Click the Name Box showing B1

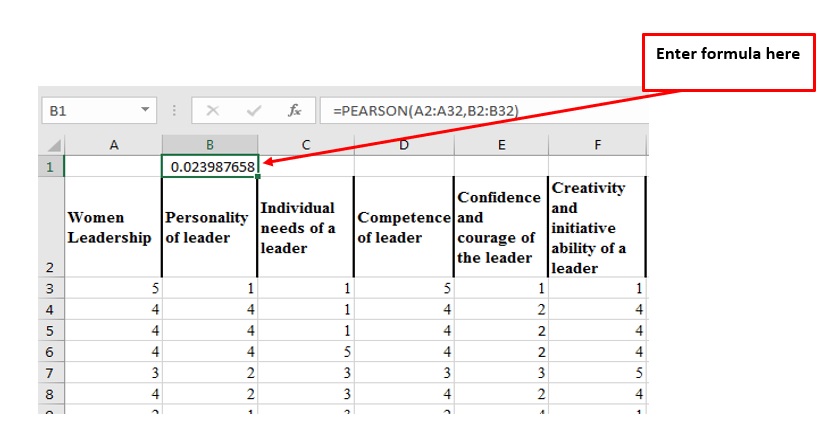pyautogui.click(x=99, y=110)
